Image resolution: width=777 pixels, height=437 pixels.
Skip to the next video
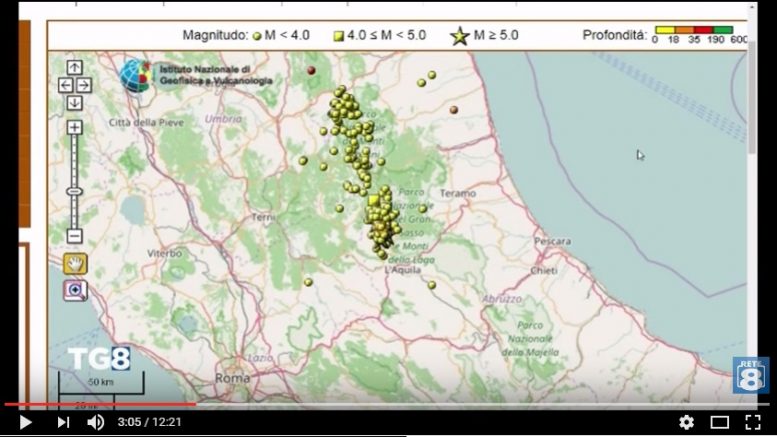[62, 422]
